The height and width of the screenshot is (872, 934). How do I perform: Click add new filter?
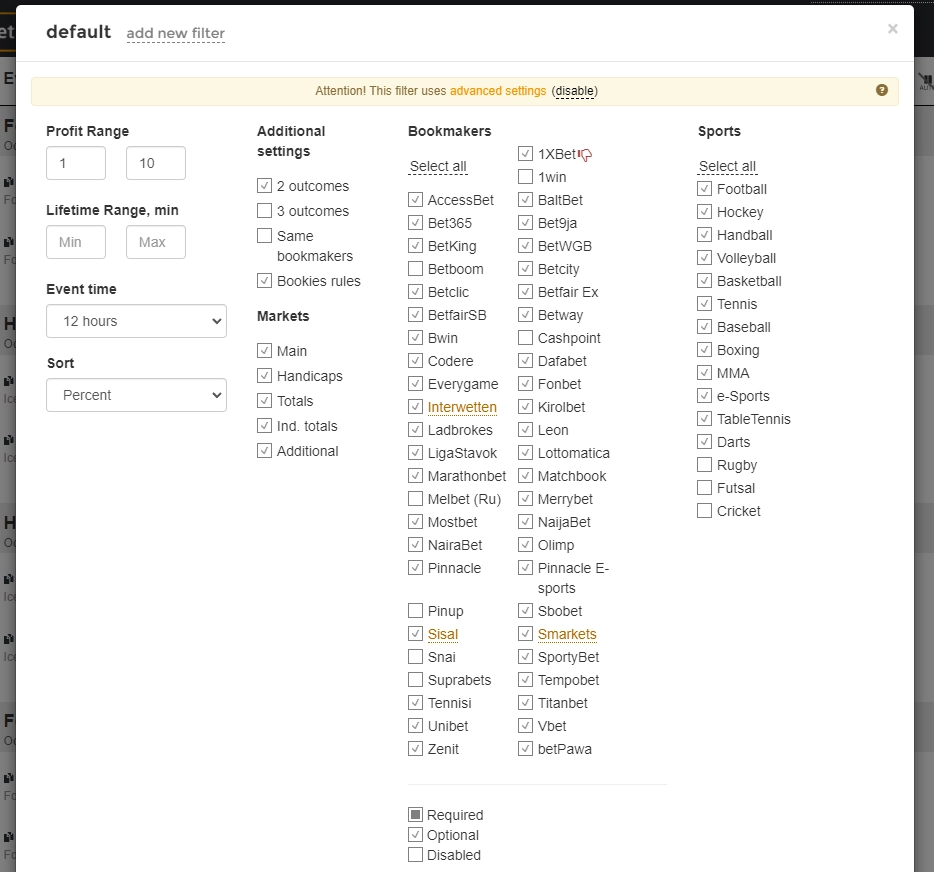click(175, 33)
